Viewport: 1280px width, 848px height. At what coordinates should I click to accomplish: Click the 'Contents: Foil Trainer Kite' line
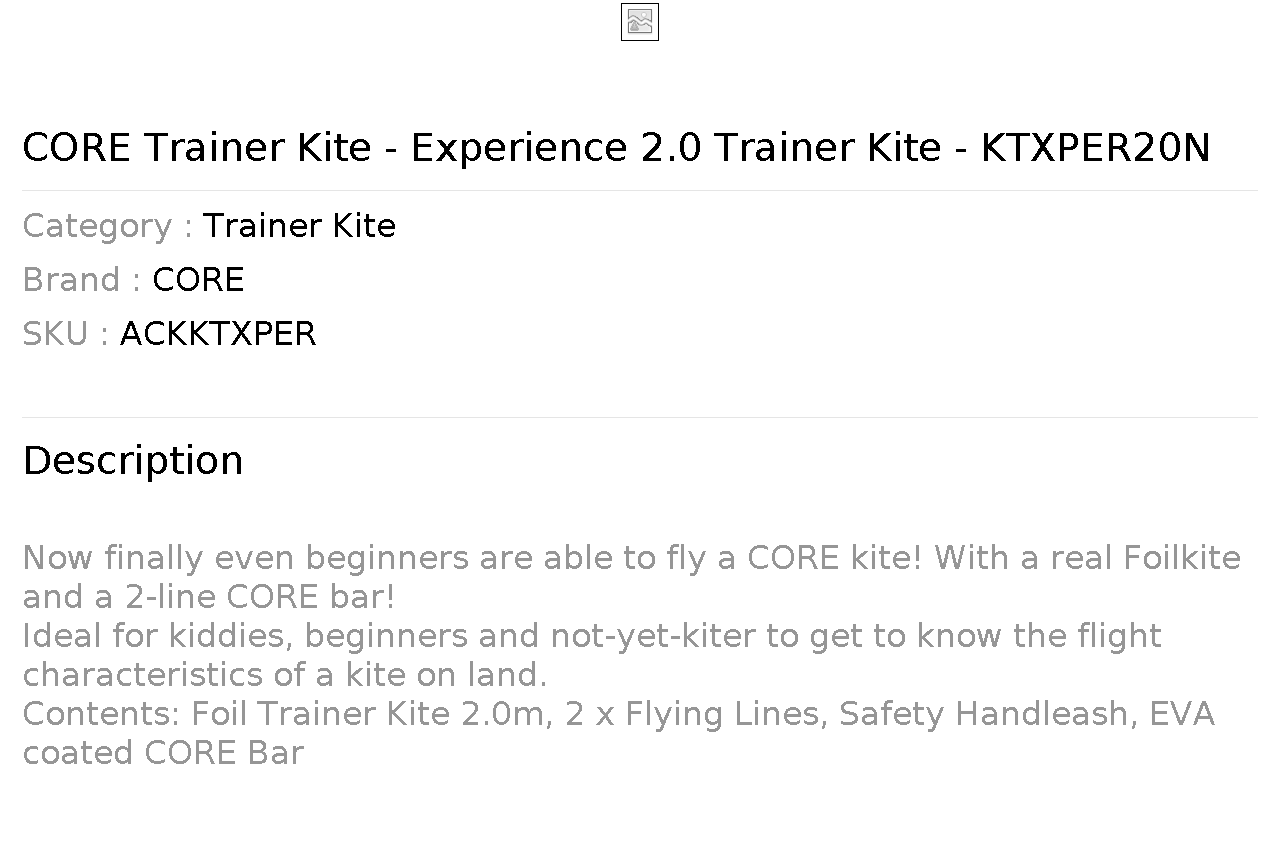[618, 713]
